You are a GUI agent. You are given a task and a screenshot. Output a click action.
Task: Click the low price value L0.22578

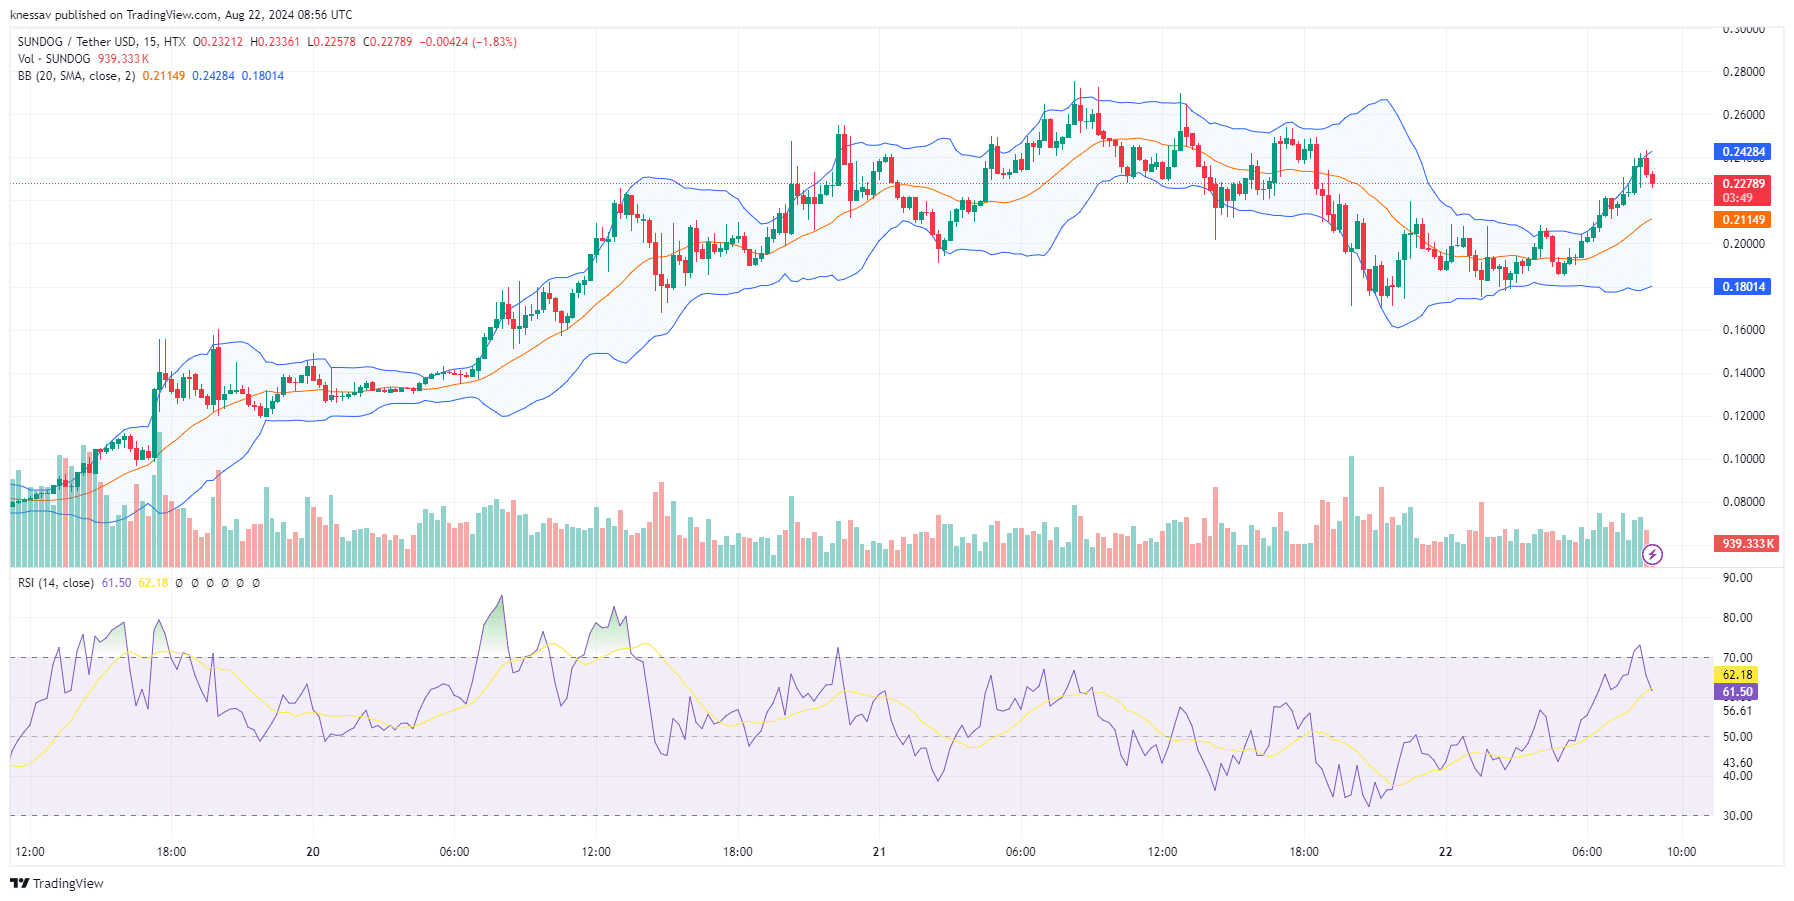[331, 42]
